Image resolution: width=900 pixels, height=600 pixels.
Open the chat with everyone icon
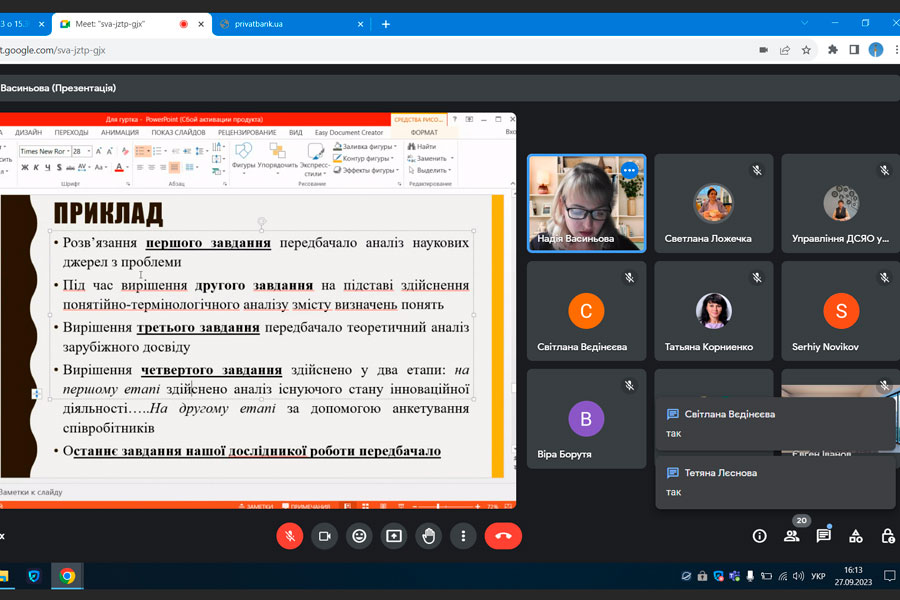click(x=824, y=536)
